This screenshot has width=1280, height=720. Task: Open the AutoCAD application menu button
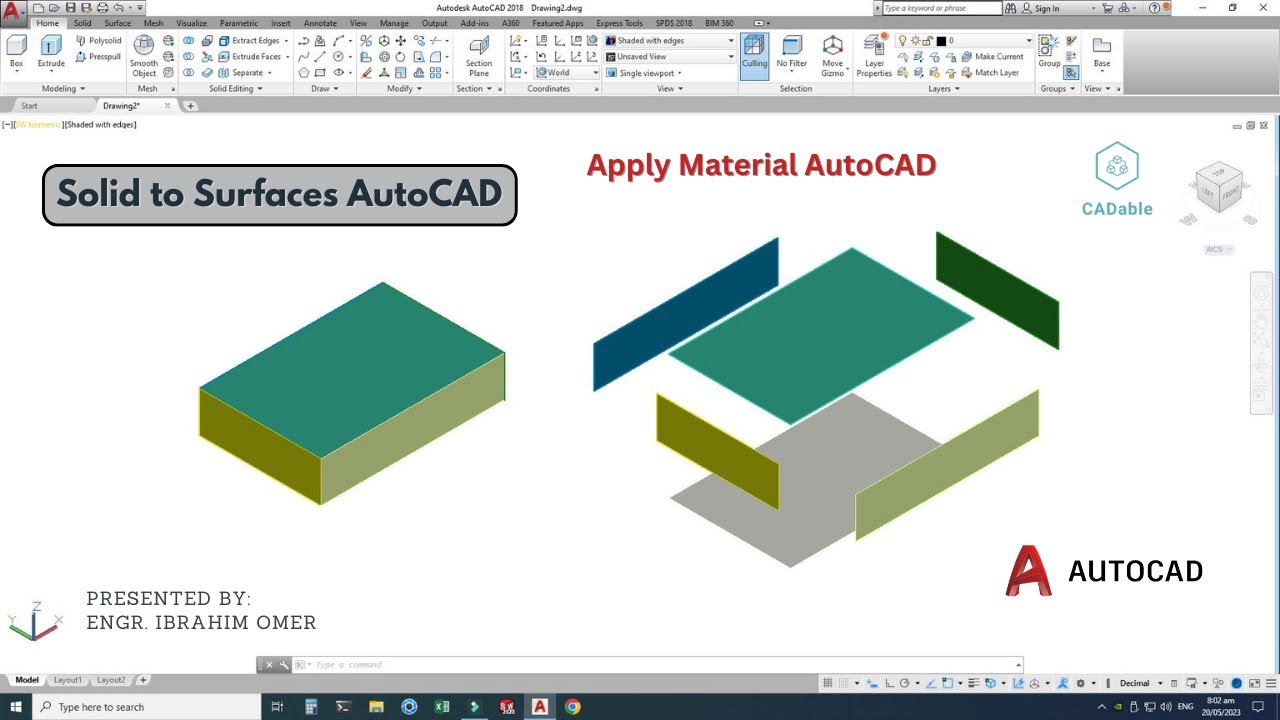(12, 12)
